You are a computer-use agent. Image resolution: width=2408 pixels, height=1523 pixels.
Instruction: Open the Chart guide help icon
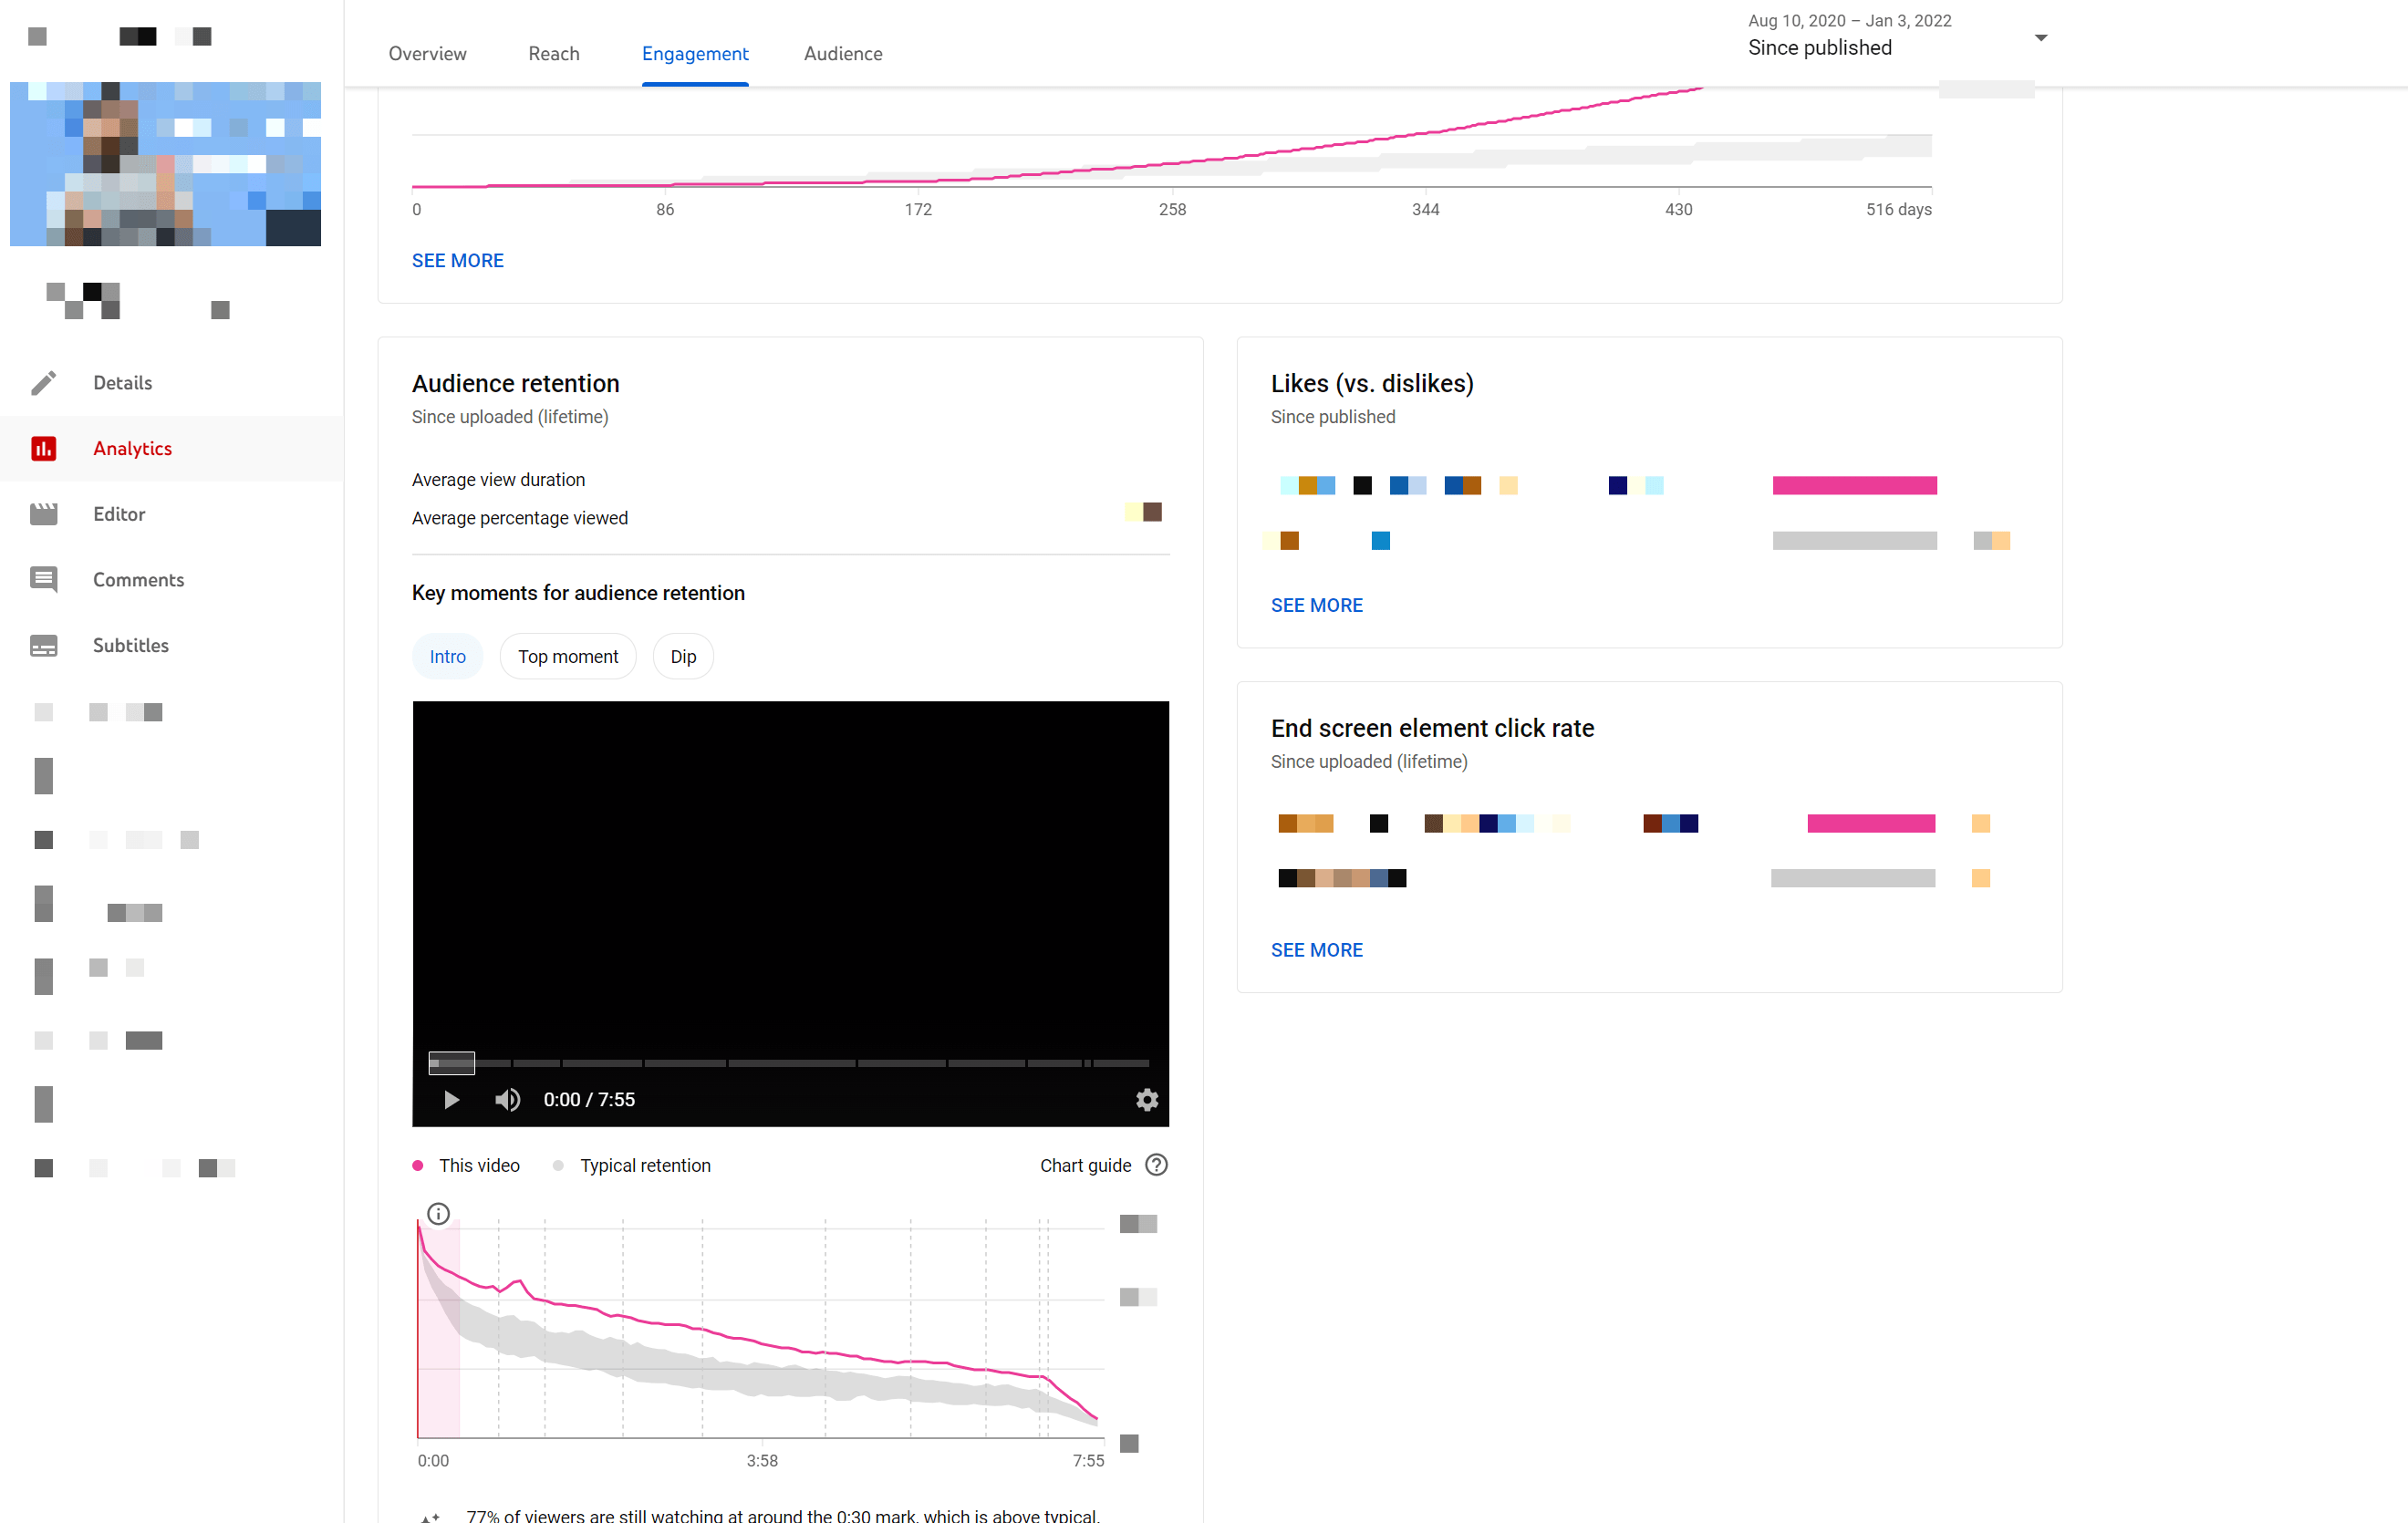point(1156,1165)
